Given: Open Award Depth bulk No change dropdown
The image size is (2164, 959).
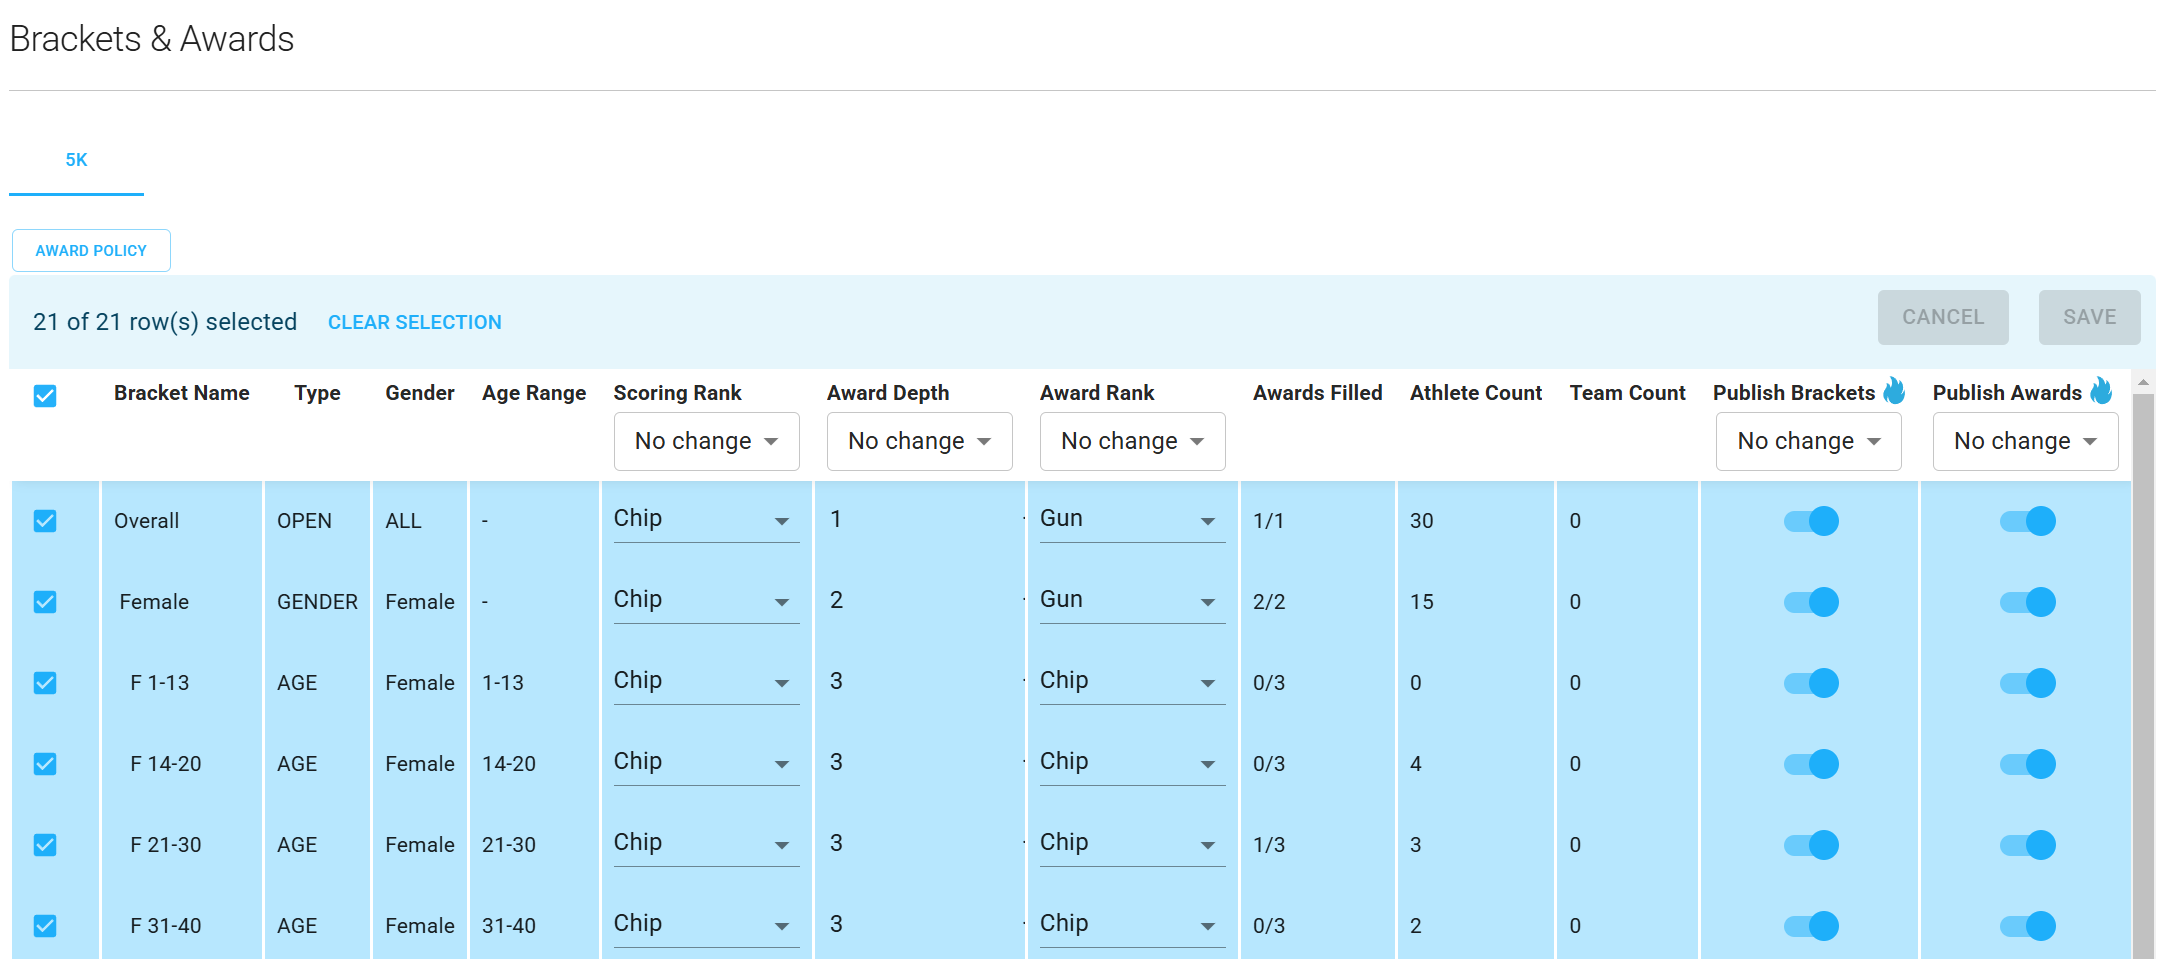Looking at the screenshot, I should 920,441.
